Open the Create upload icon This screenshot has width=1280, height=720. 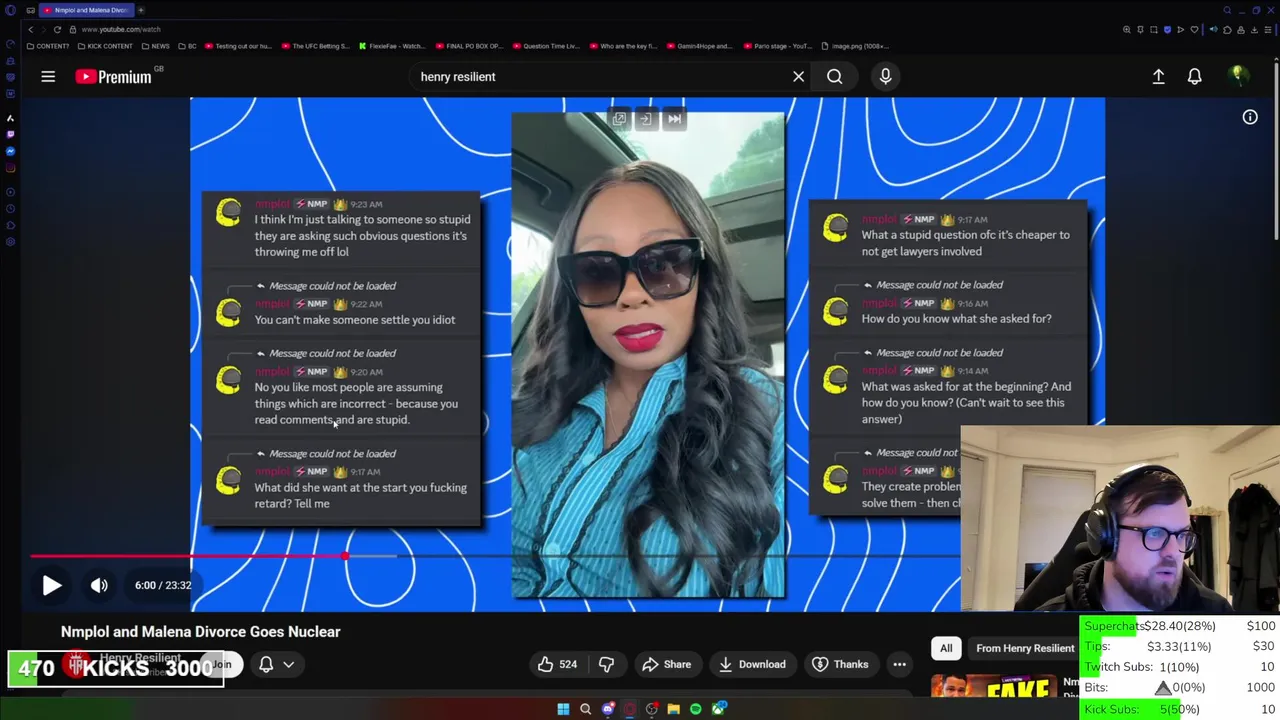point(1158,76)
